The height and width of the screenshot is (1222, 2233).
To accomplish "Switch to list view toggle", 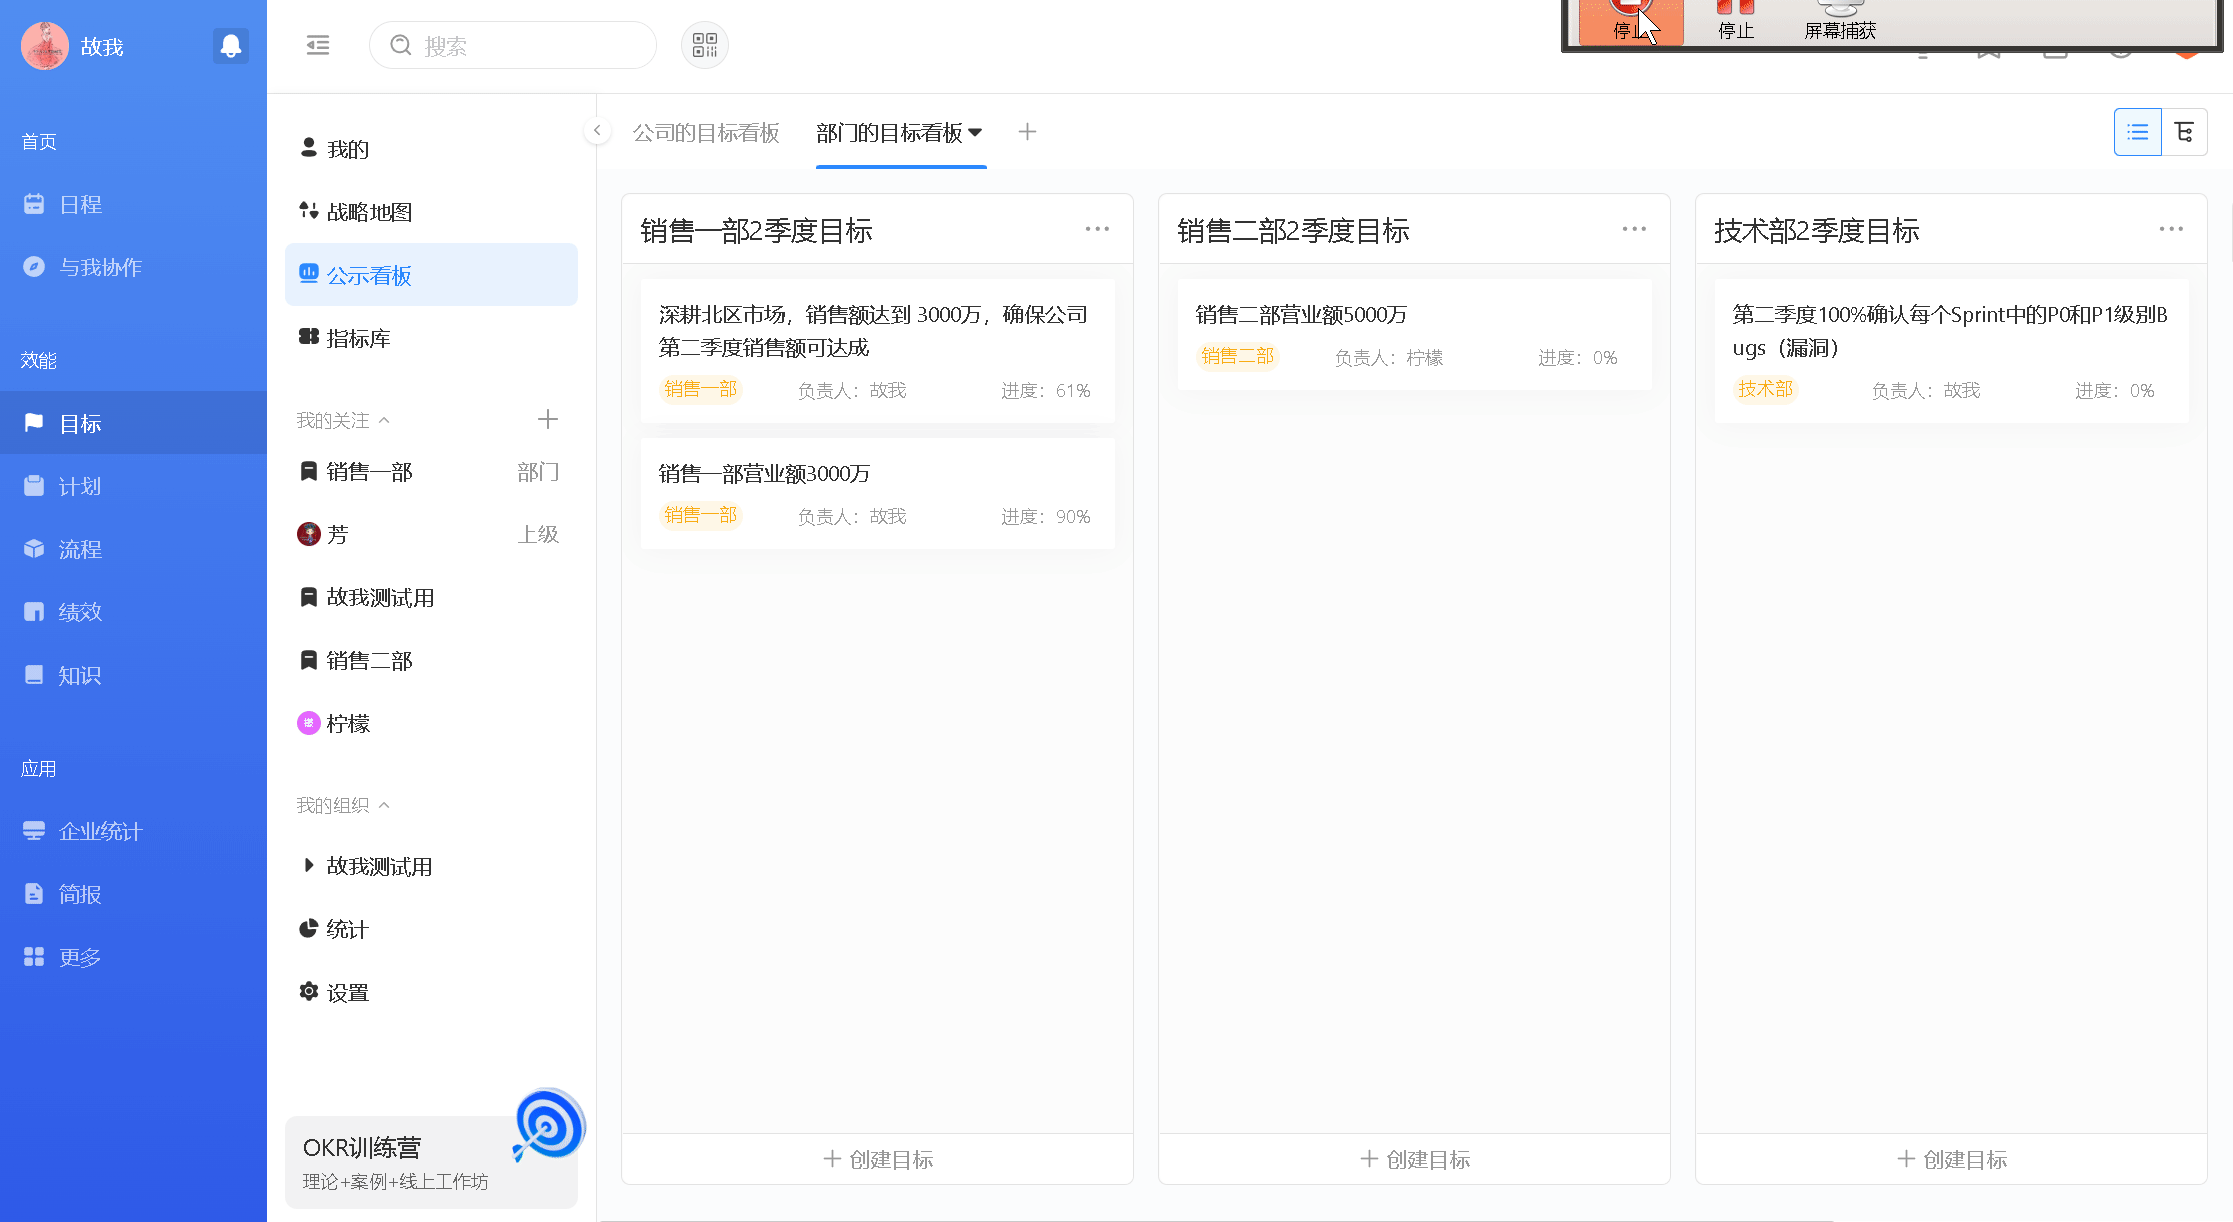I will pos(2137,132).
